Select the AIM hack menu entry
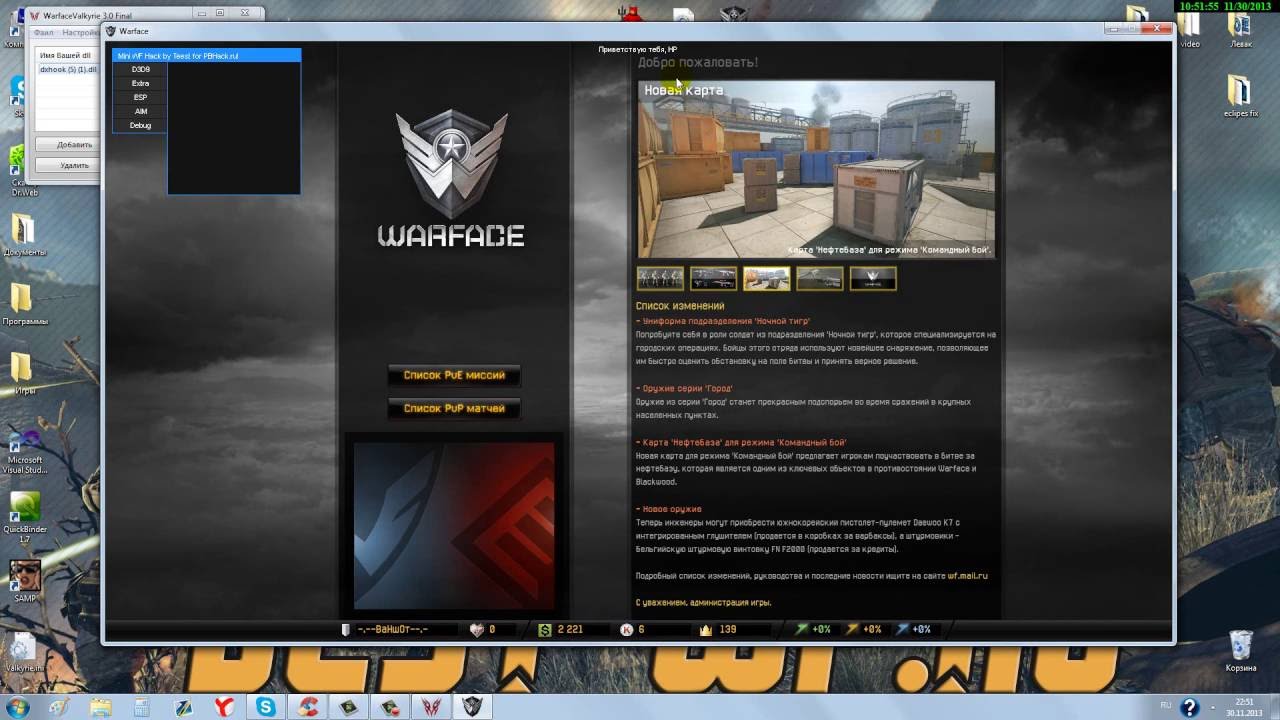Screen dimensions: 1280x720 [x=140, y=111]
